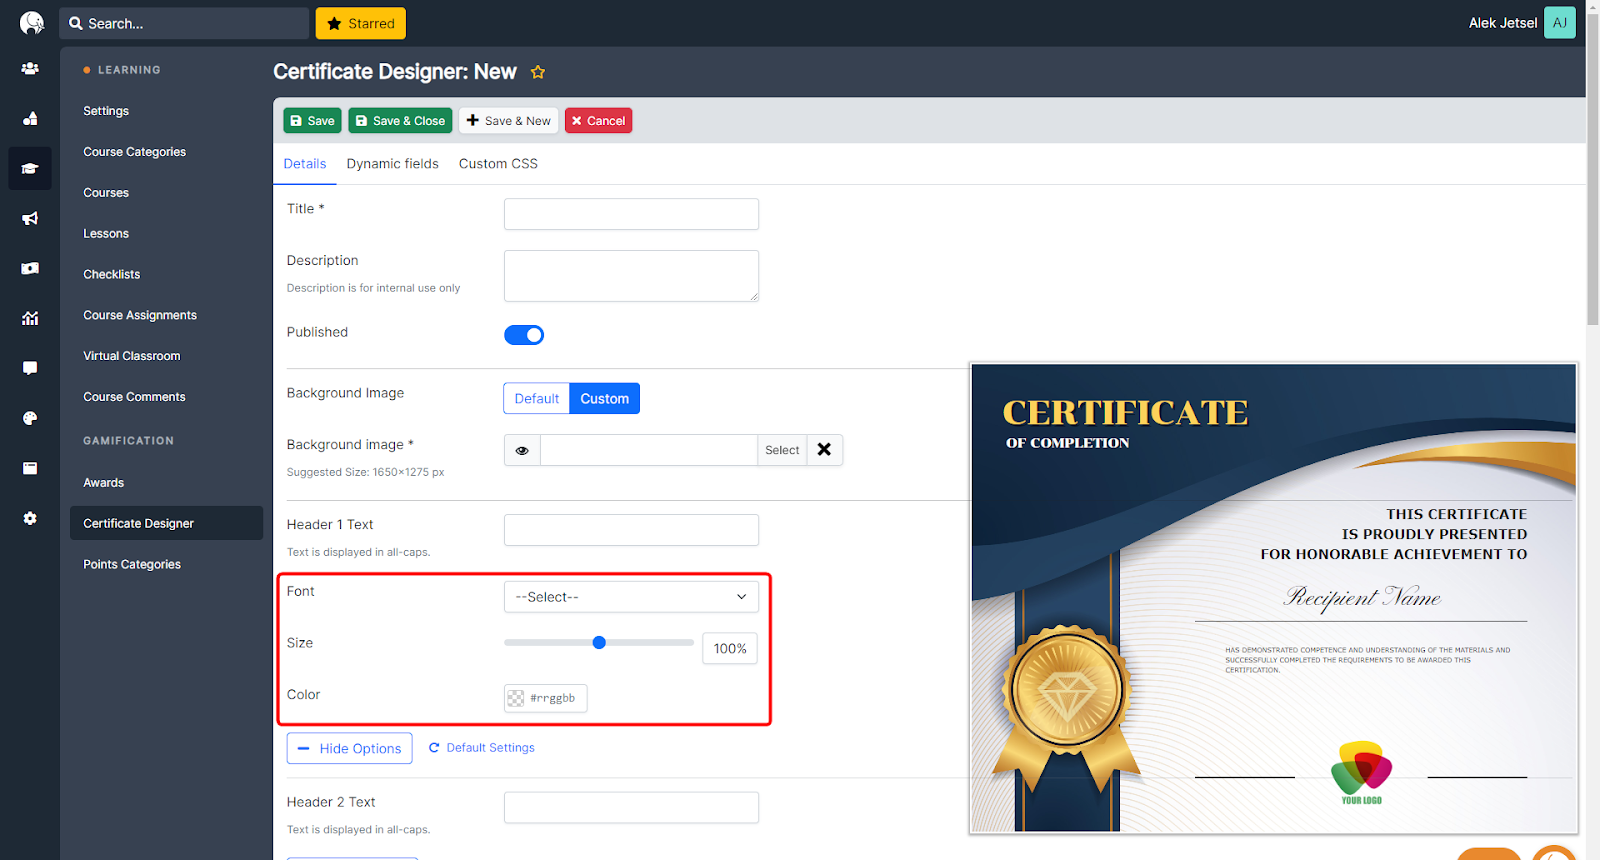
Task: Choose Custom background image option
Action: tap(604, 398)
